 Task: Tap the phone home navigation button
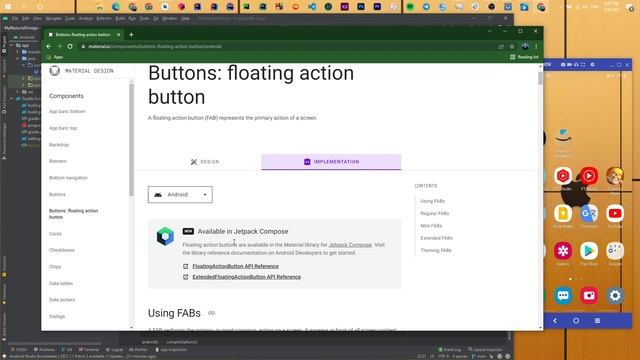[576, 321]
